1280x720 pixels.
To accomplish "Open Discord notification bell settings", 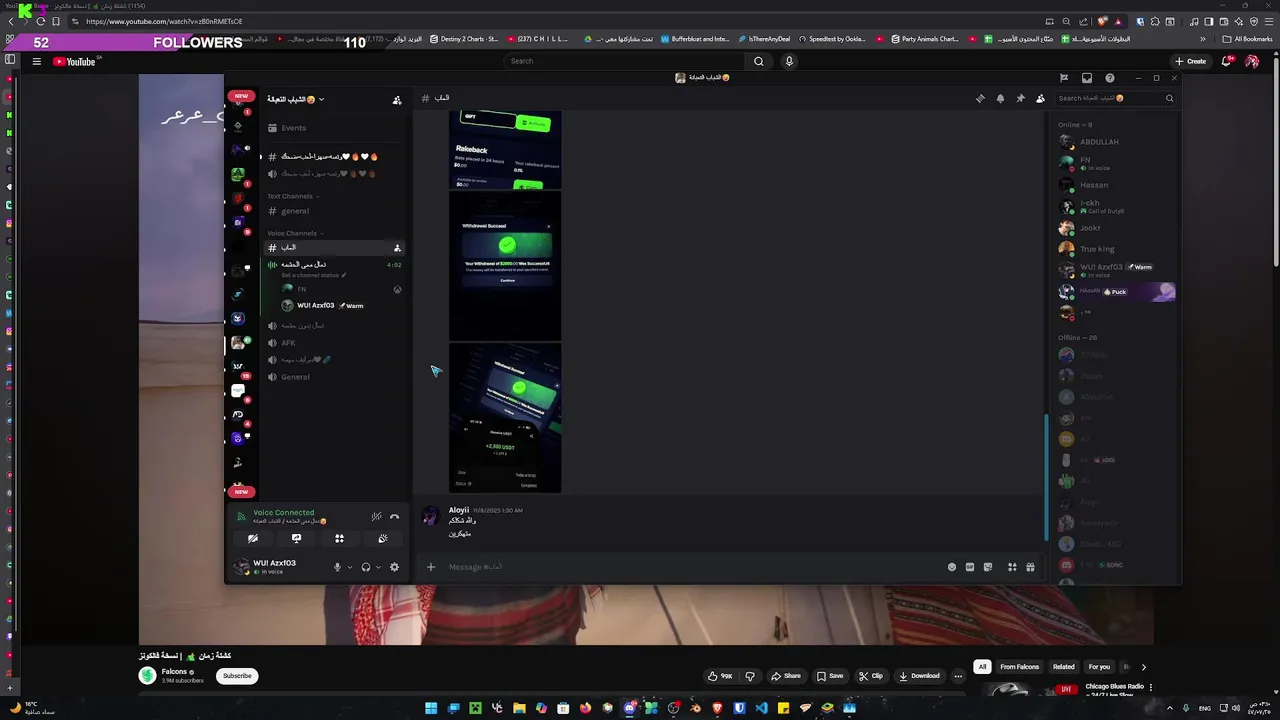I will [1000, 98].
